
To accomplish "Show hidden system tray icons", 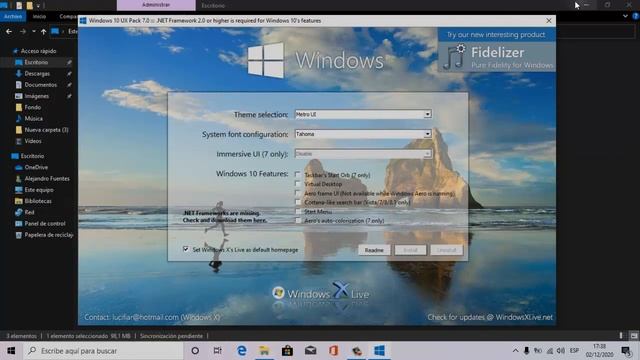I will pos(515,351).
